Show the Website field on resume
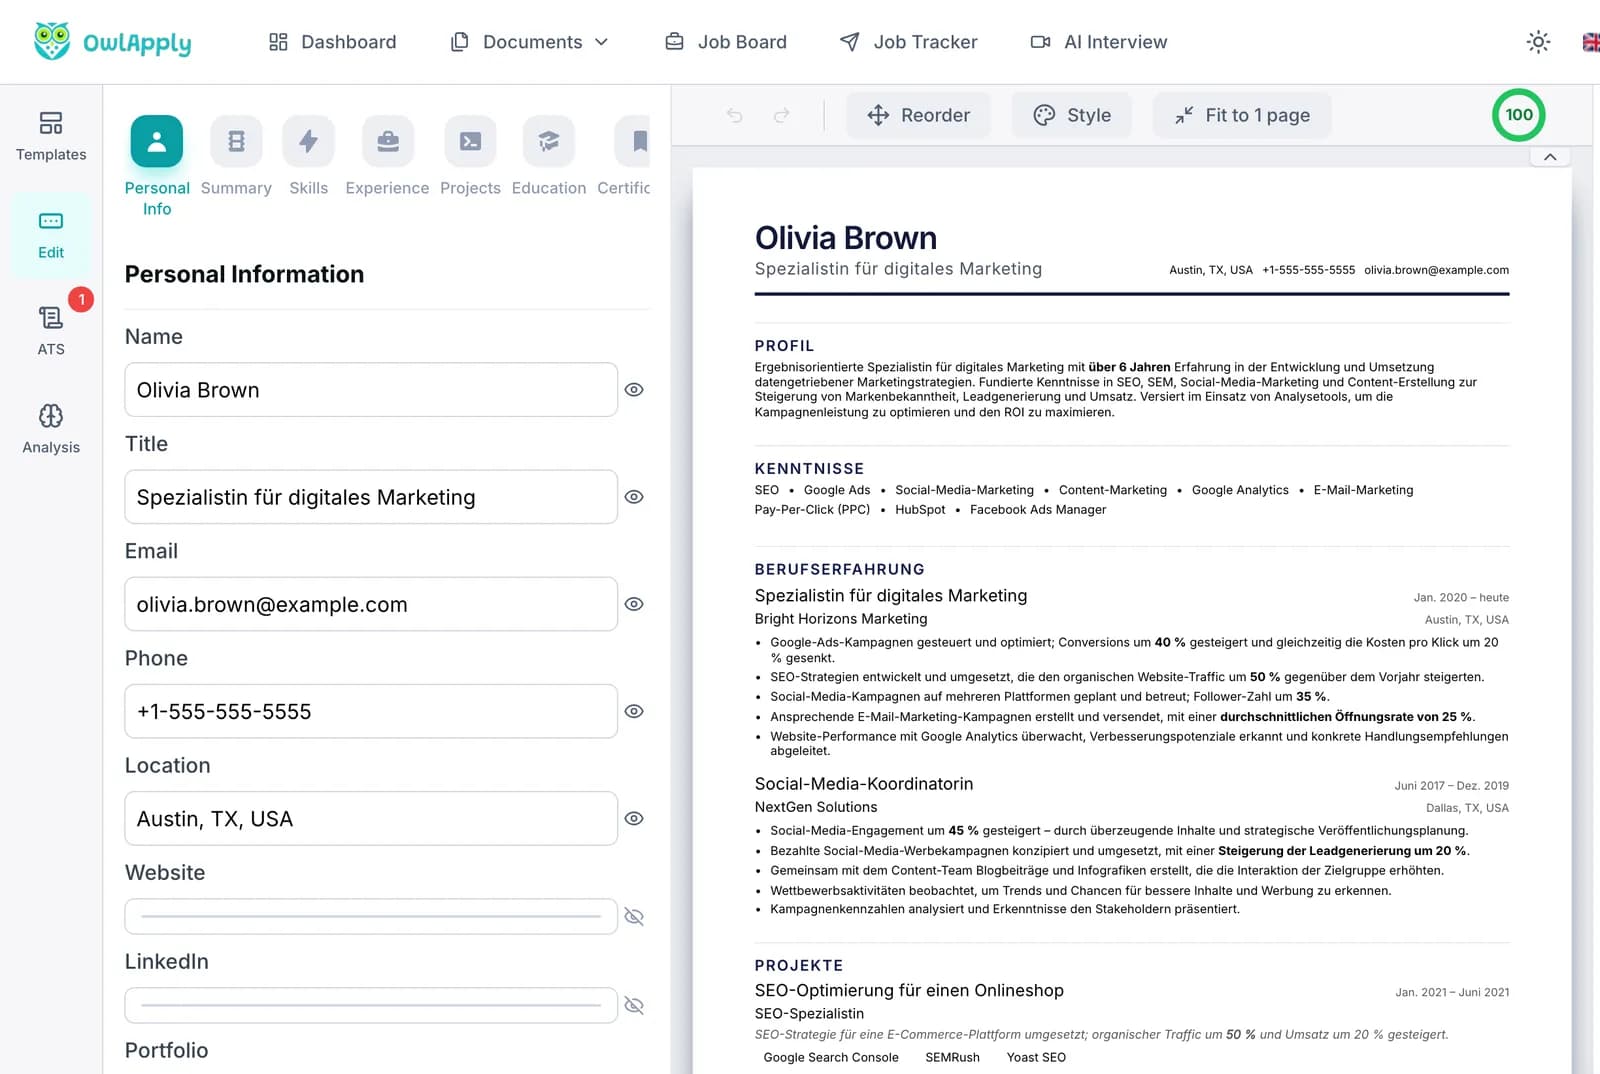 point(634,917)
